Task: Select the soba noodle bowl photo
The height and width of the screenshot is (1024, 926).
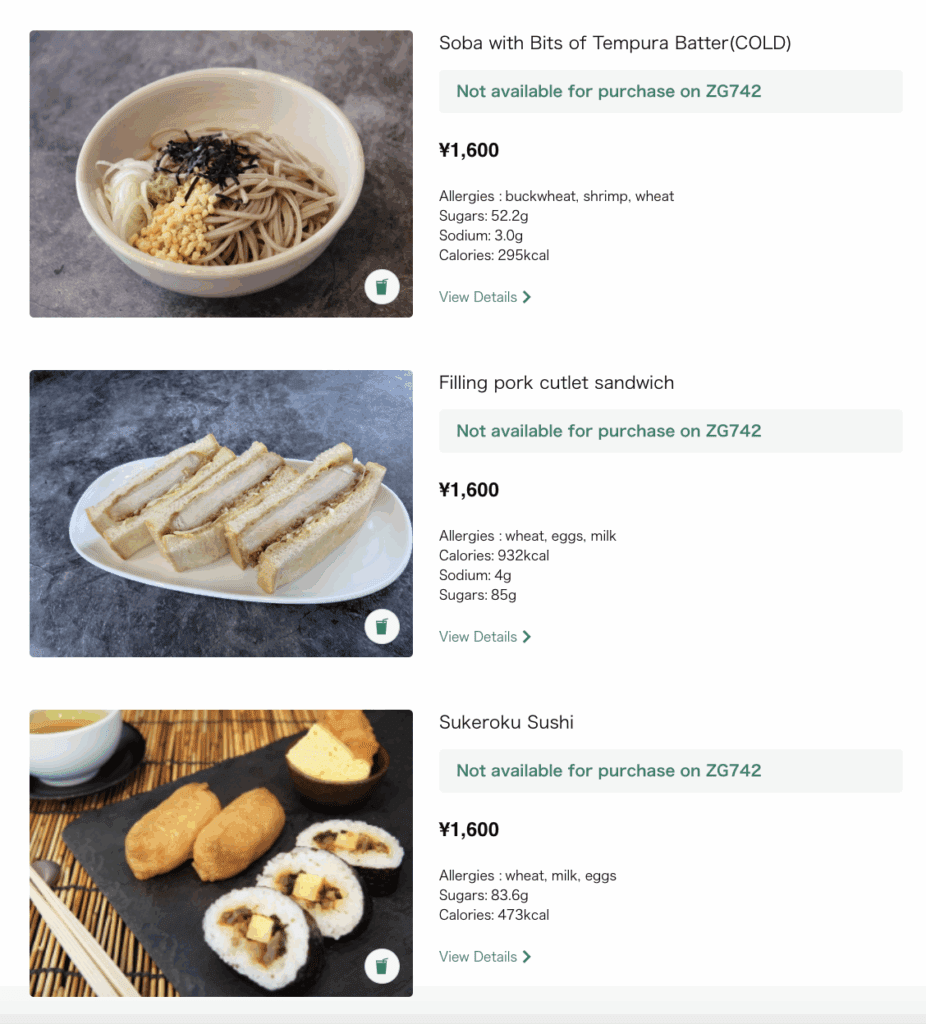Action: pyautogui.click(x=221, y=174)
